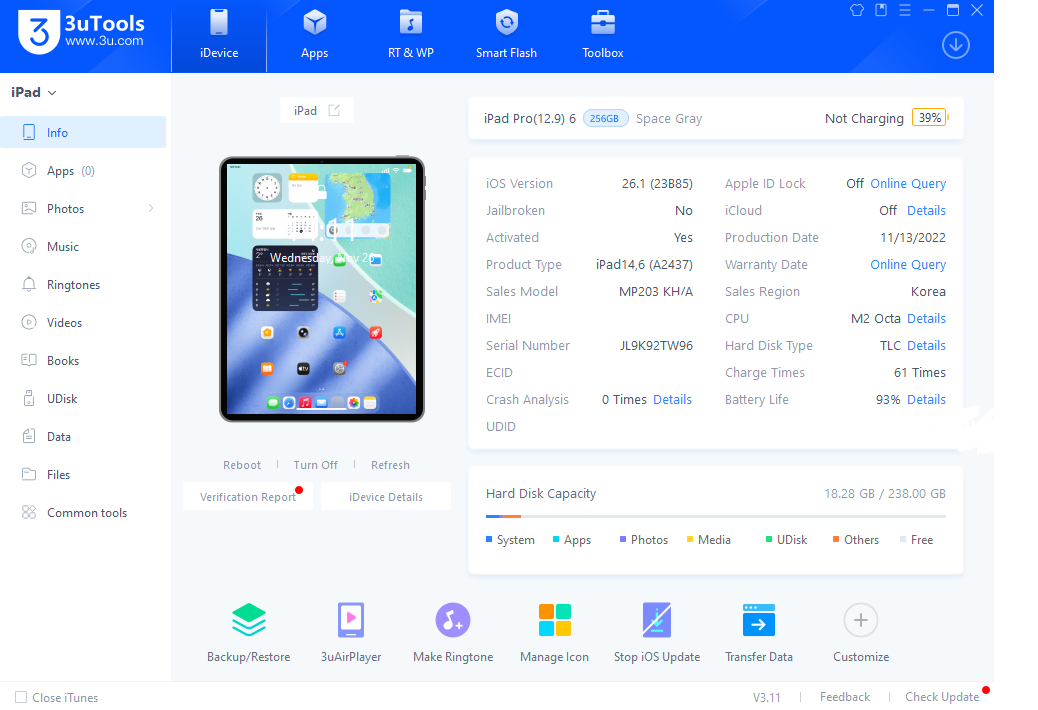Viewport: 1038px width, 710px height.
Task: Enable the Close iTunes checkbox
Action: [x=21, y=697]
